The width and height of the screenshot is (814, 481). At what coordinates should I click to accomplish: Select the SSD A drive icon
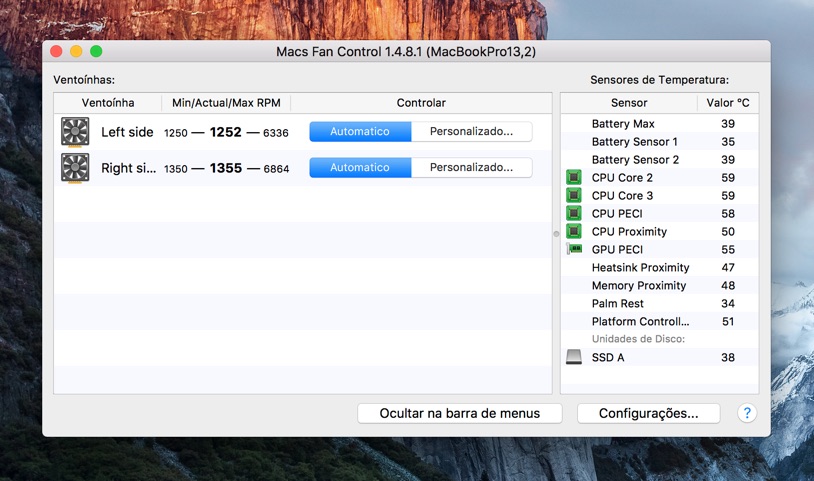tap(574, 358)
